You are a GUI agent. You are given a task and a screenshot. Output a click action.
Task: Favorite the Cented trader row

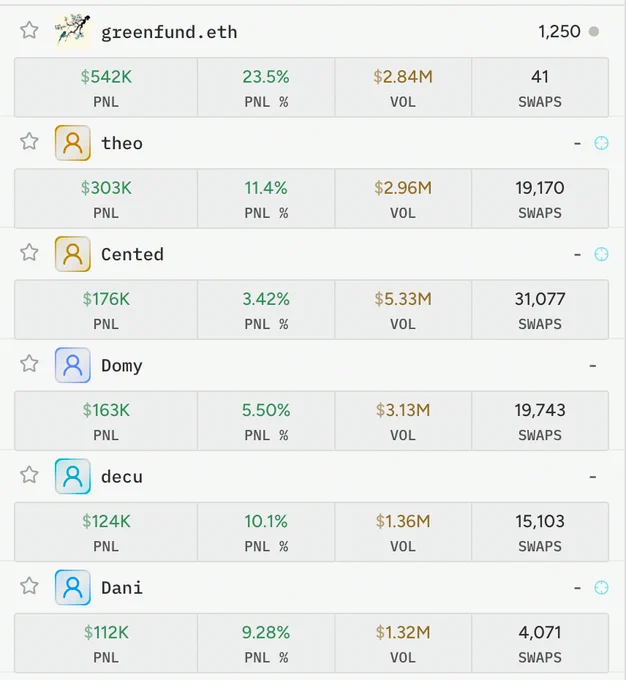[29, 252]
